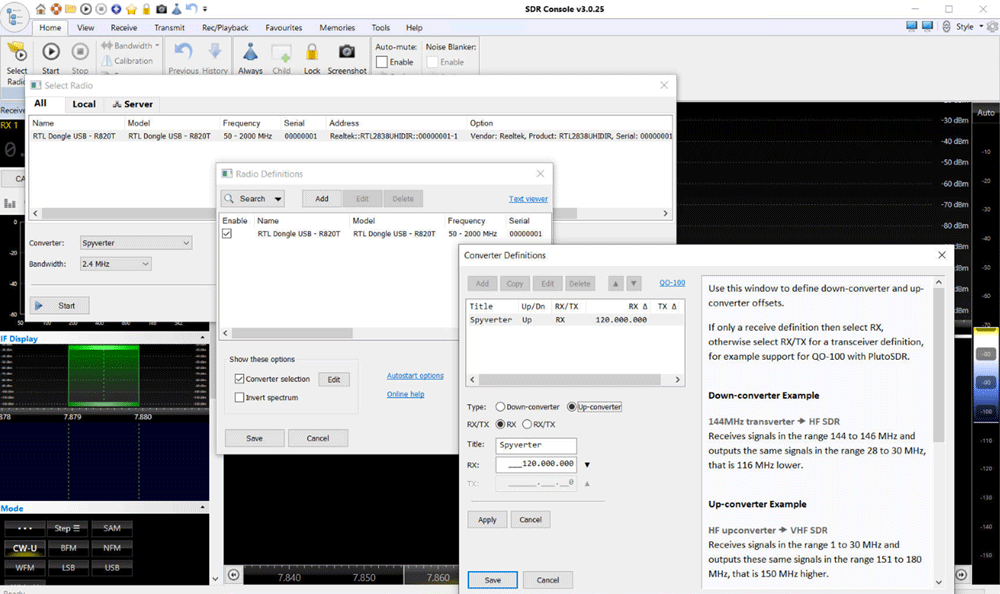Click the Title field containing Spyverter
The height and width of the screenshot is (594, 1000).
(x=536, y=445)
